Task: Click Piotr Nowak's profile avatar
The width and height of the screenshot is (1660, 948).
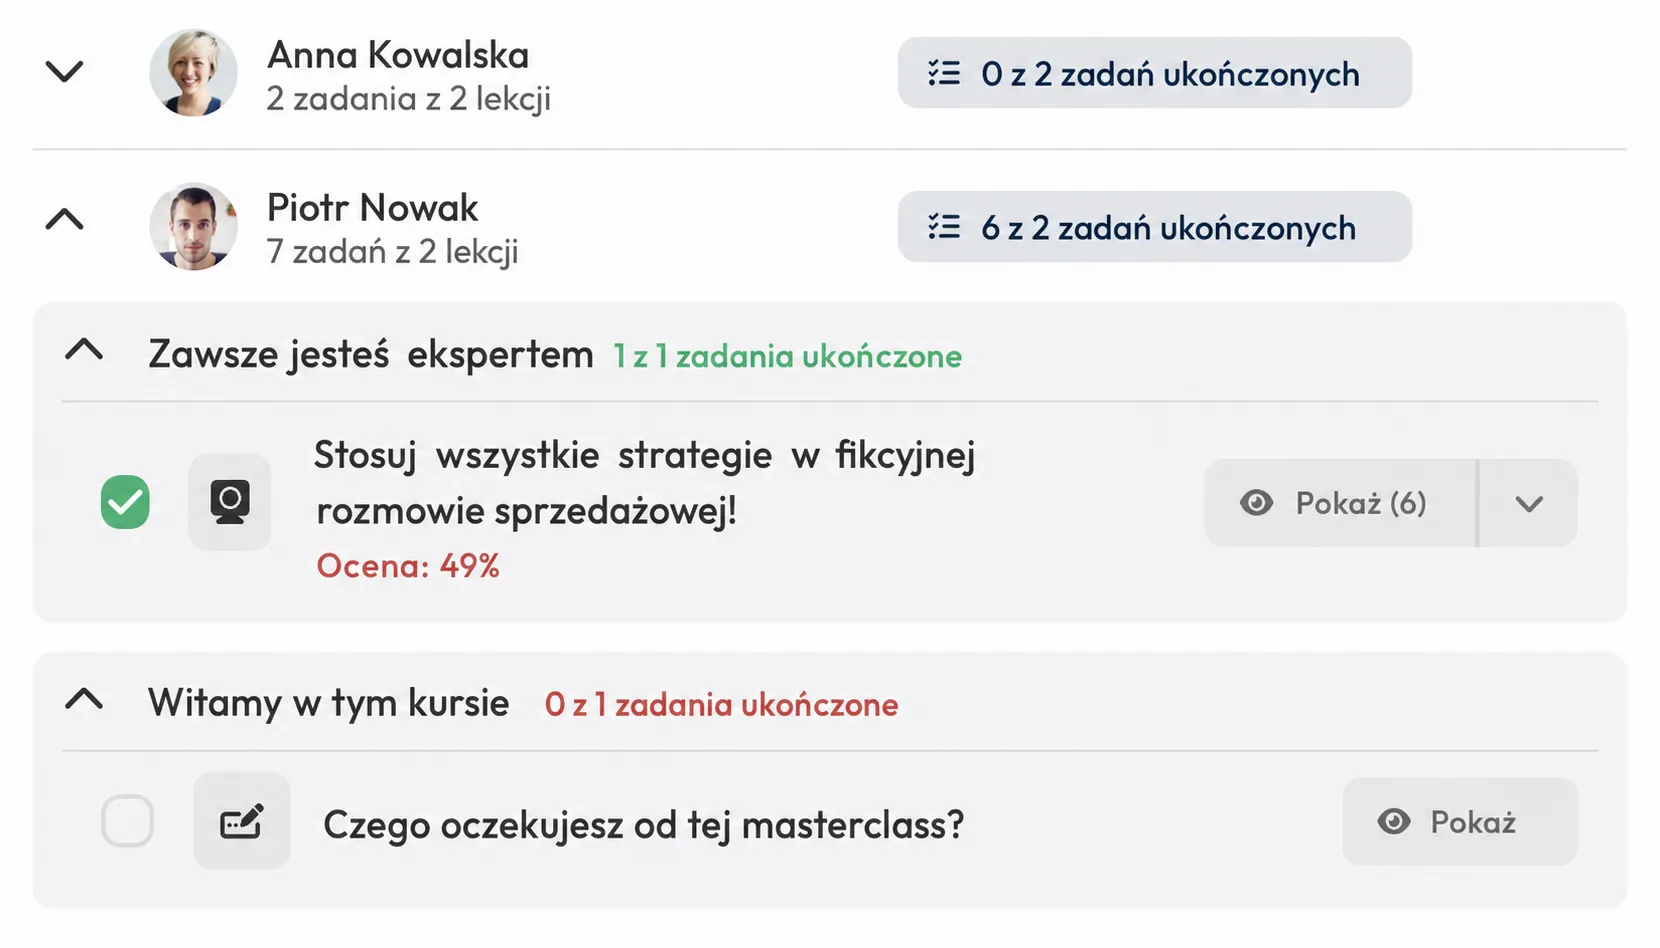Action: (x=193, y=226)
